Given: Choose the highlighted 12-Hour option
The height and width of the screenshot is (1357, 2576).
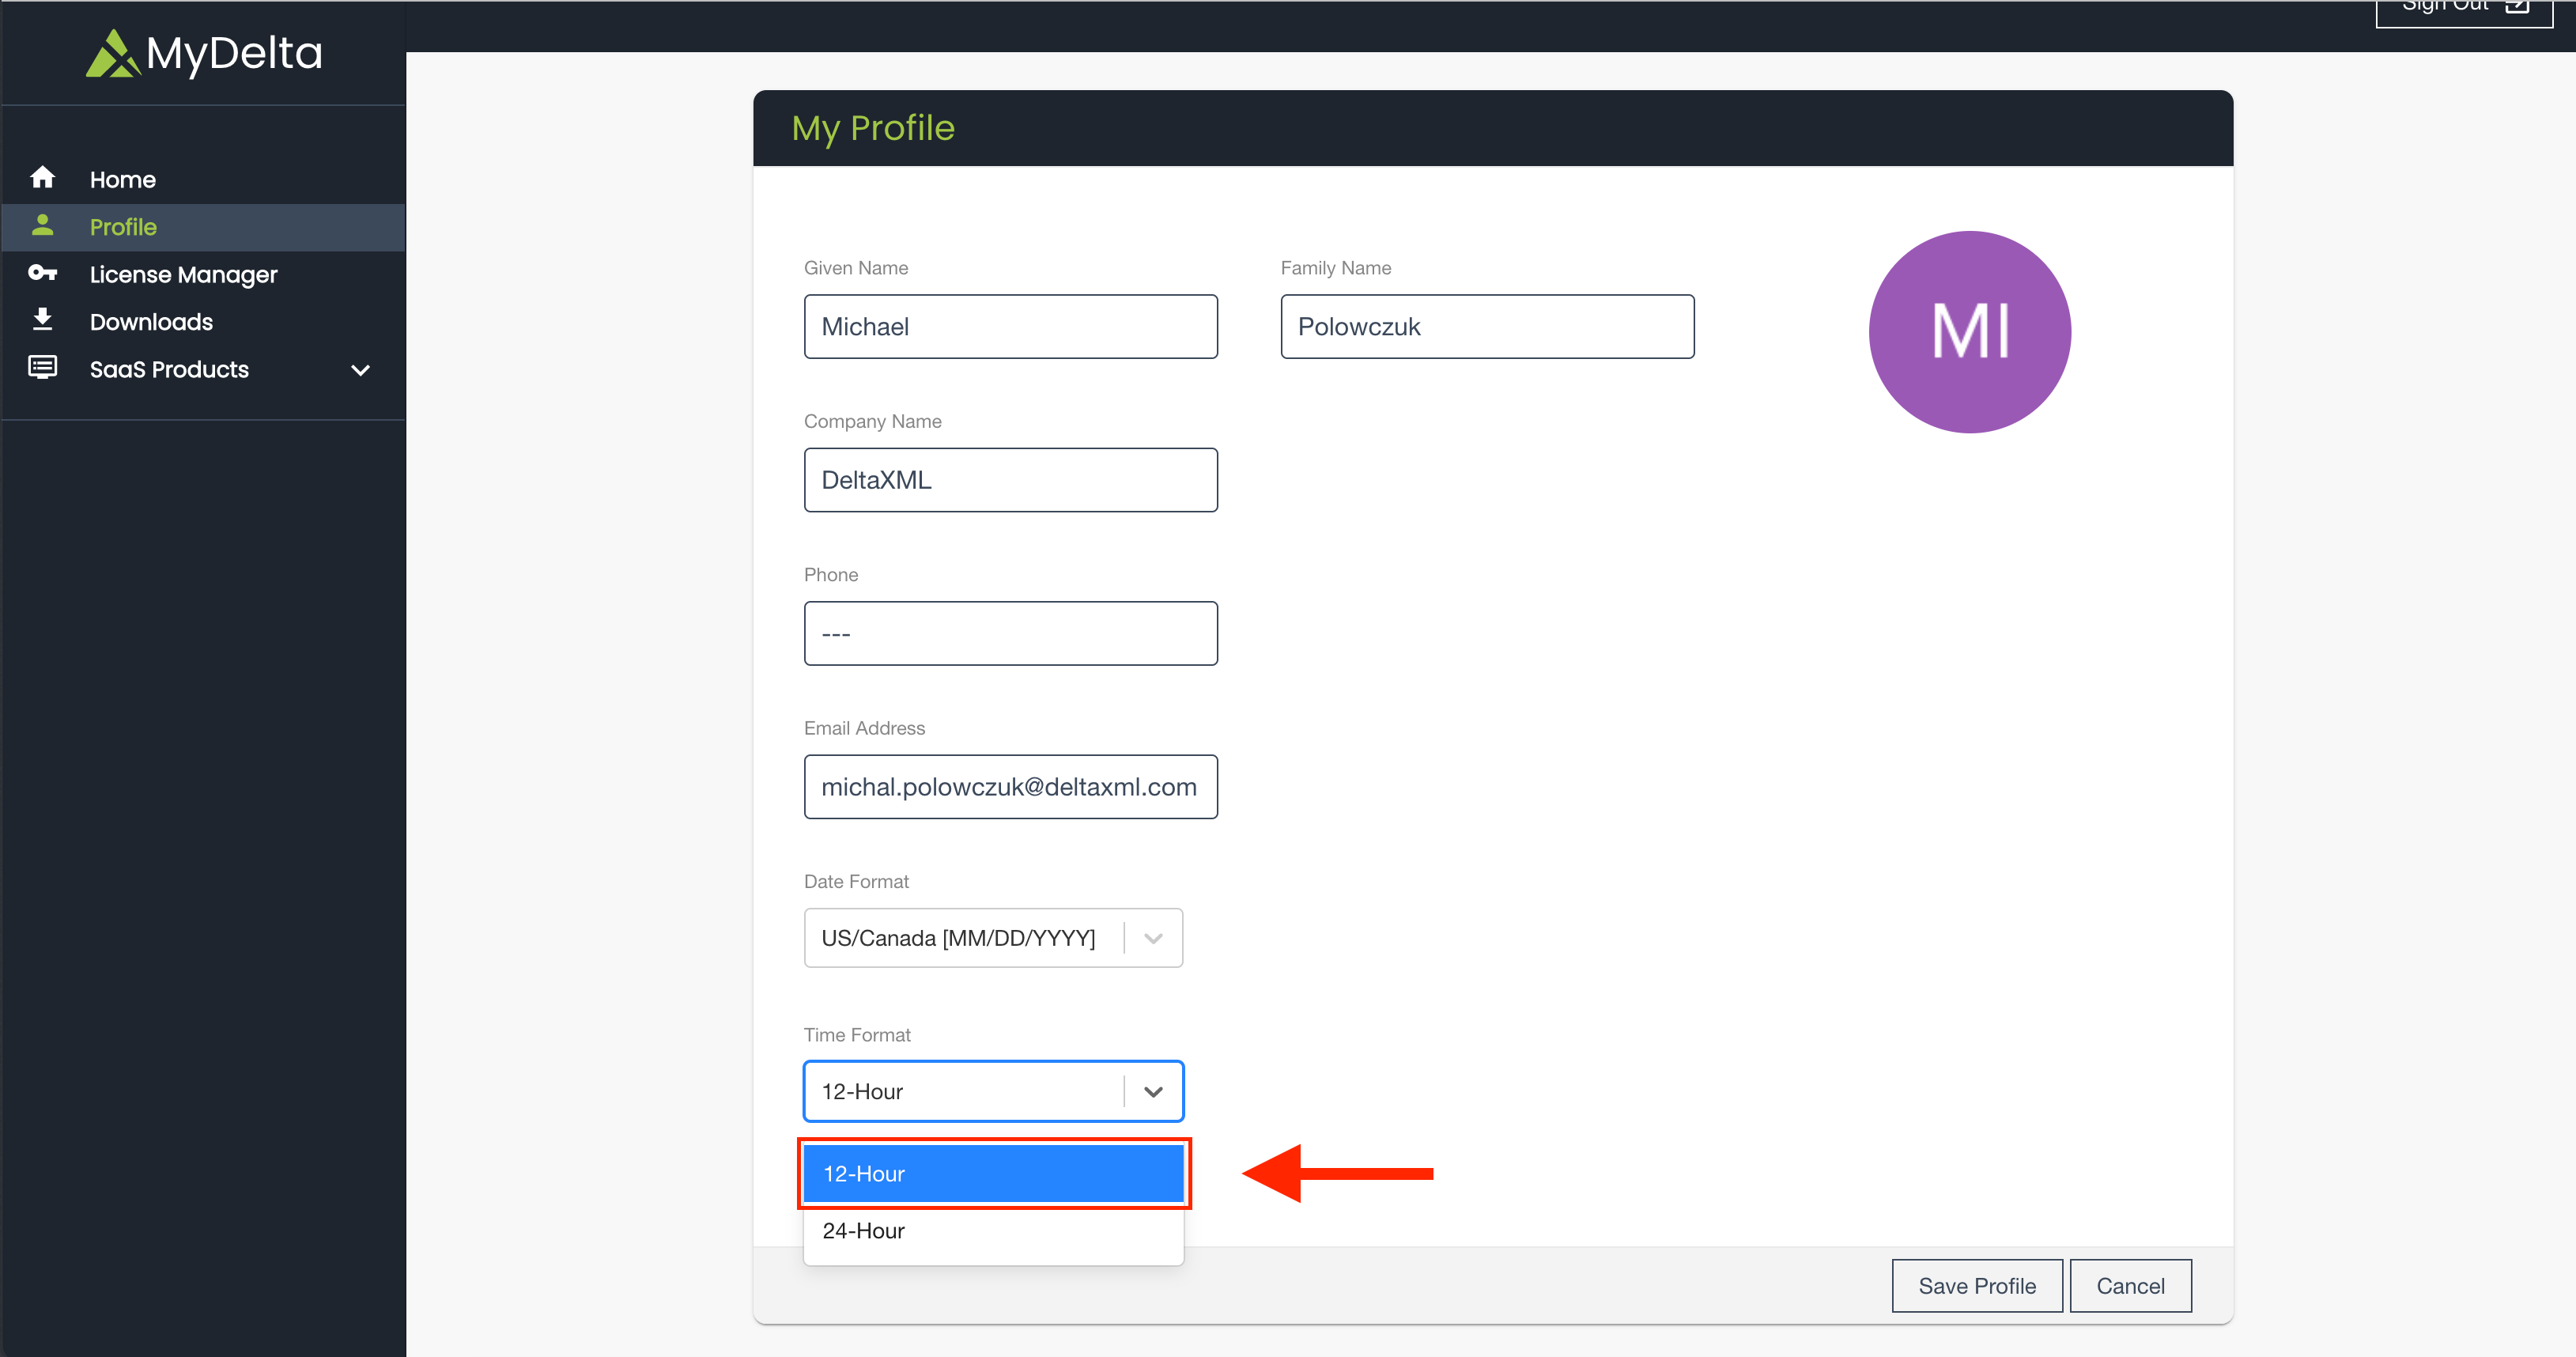Looking at the screenshot, I should (993, 1173).
